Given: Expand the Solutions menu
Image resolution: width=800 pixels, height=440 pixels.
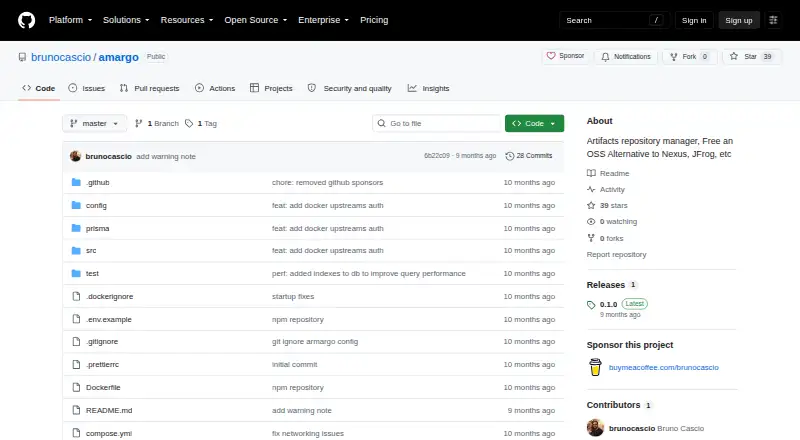Looking at the screenshot, I should tap(126, 20).
